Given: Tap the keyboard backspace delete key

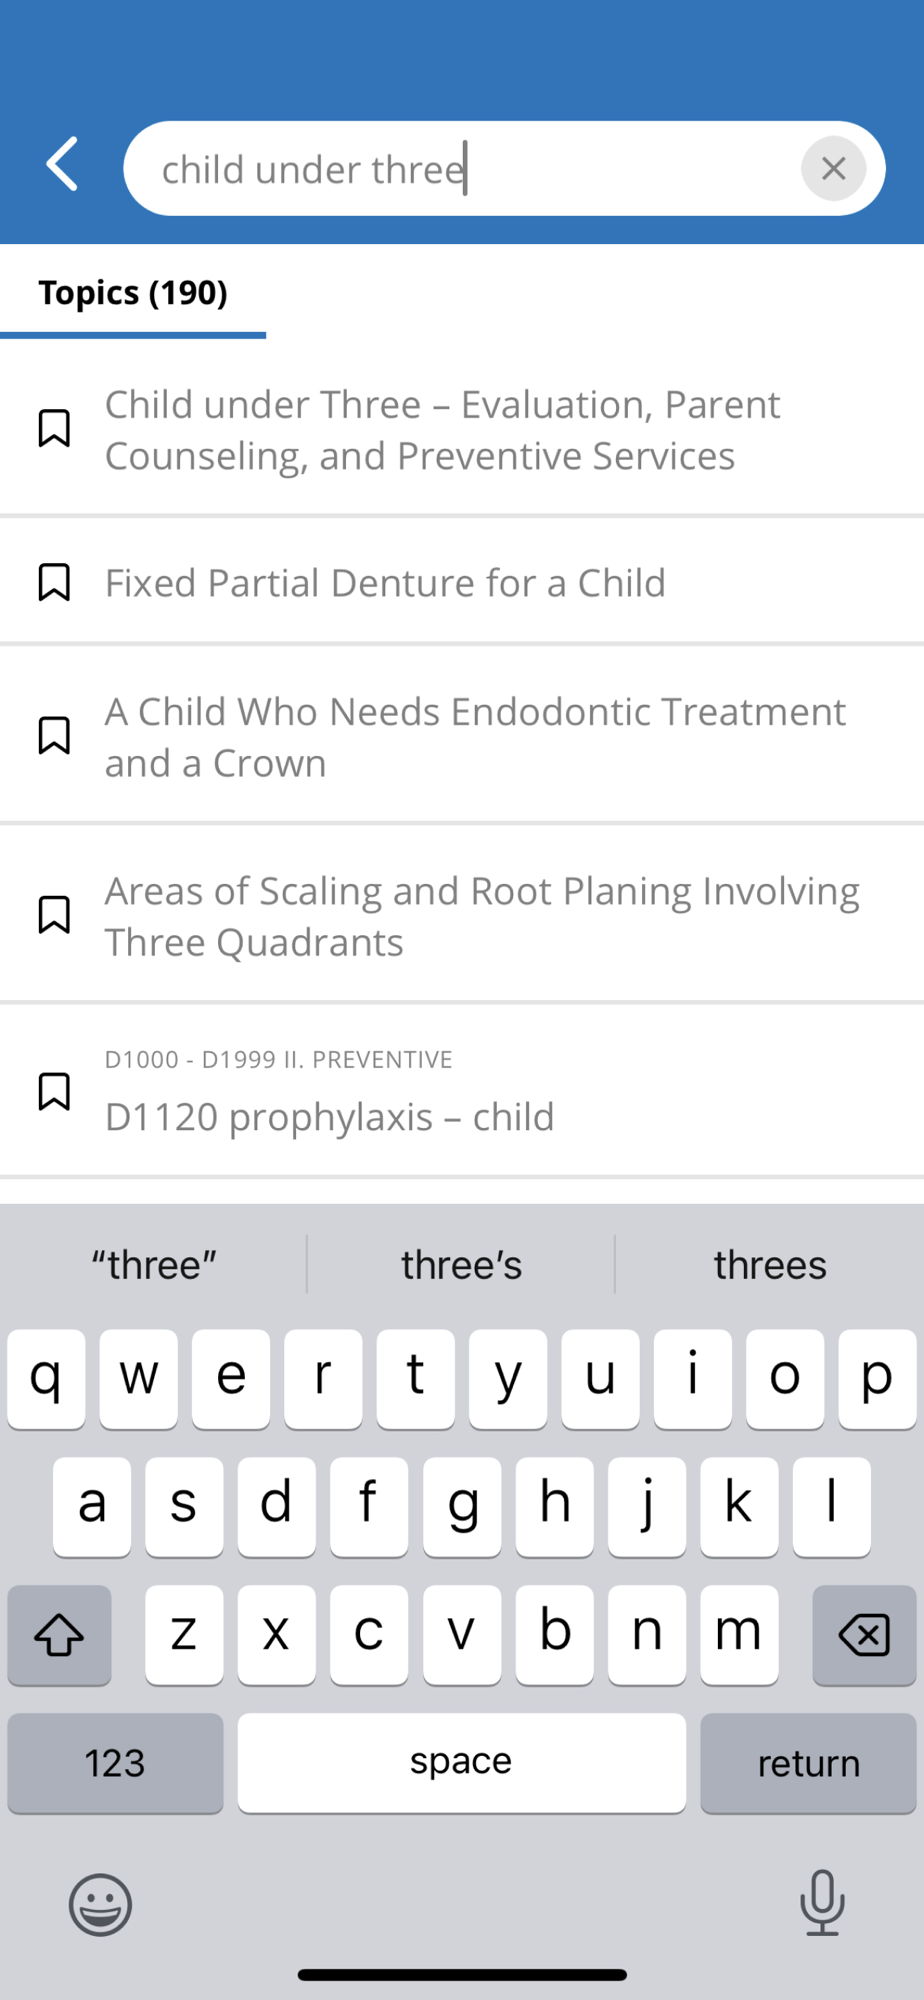Looking at the screenshot, I should 864,1635.
